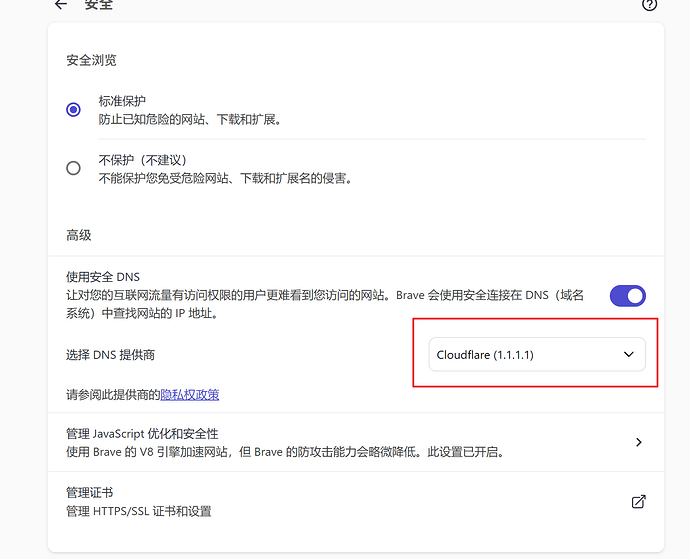Open 管理证书 external link icon
The width and height of the screenshot is (690, 559).
pyautogui.click(x=639, y=502)
